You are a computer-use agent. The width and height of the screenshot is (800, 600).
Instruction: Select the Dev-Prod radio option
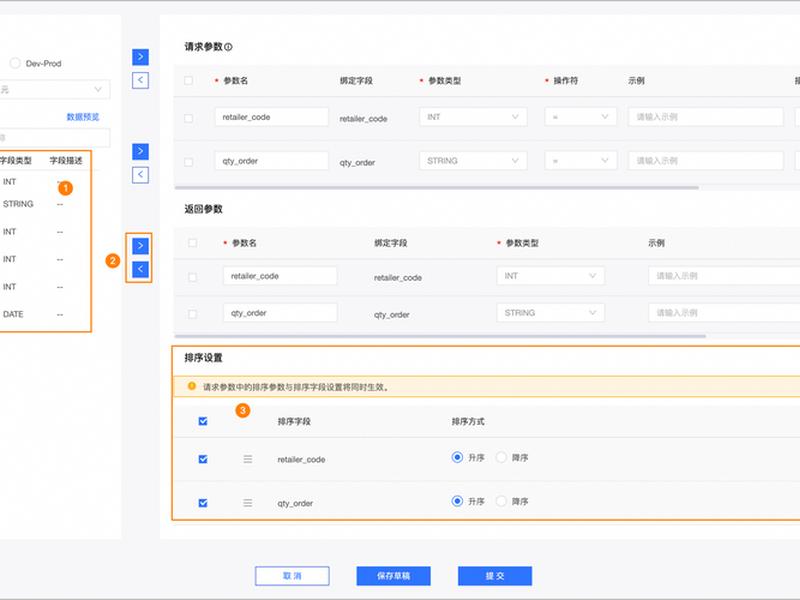point(15,63)
